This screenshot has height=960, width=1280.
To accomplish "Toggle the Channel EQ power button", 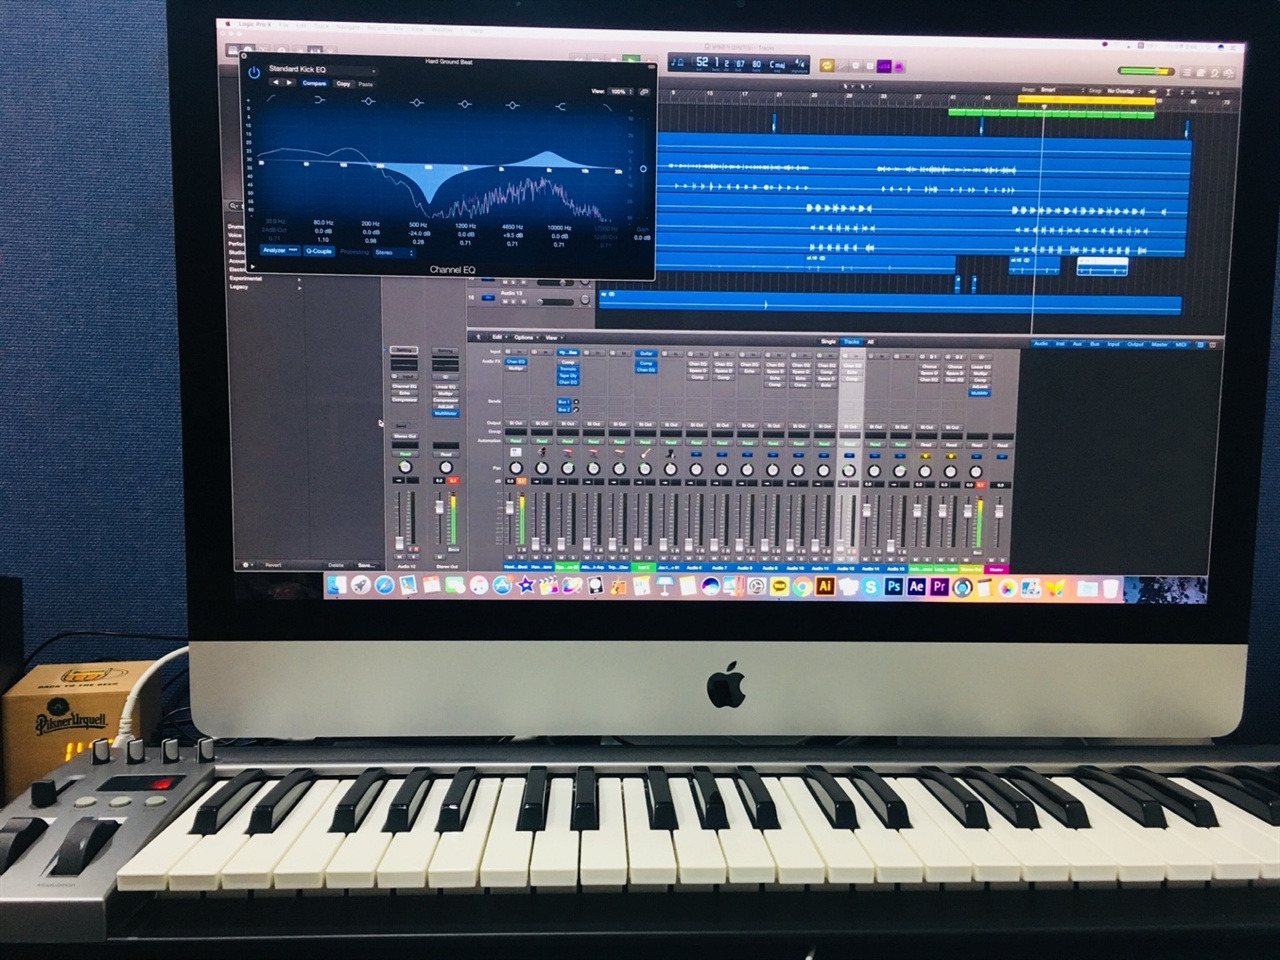I will coord(254,72).
